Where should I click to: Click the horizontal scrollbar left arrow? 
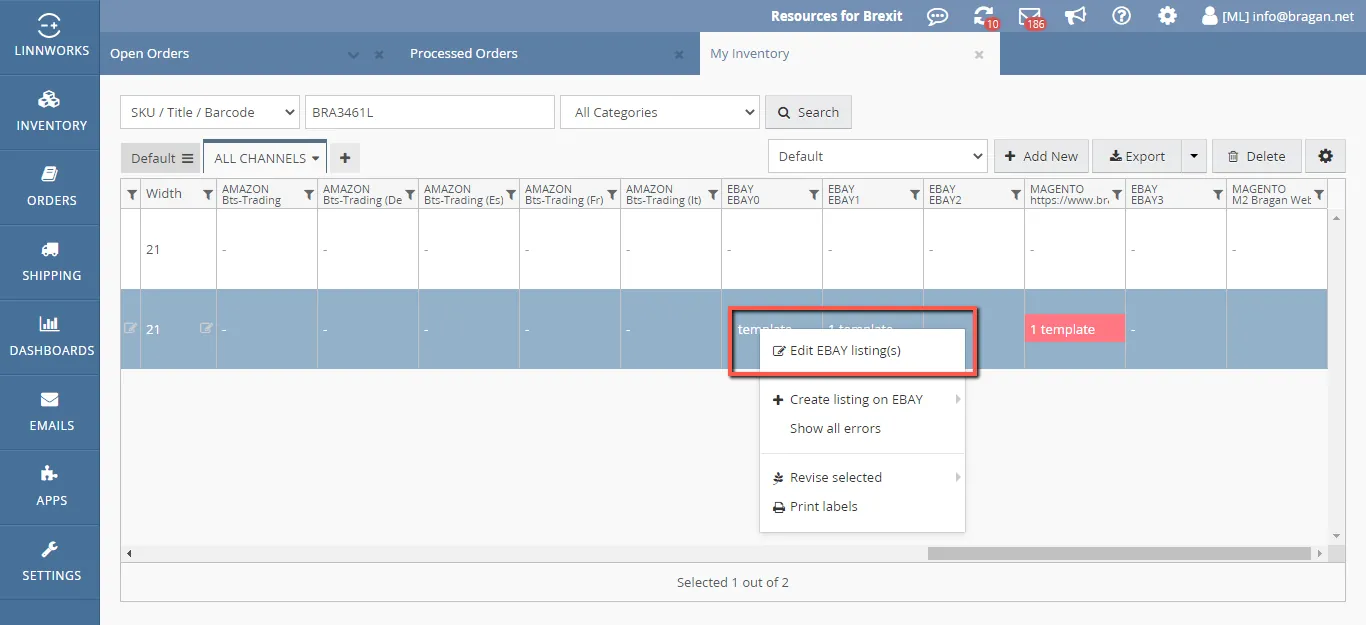coord(128,553)
